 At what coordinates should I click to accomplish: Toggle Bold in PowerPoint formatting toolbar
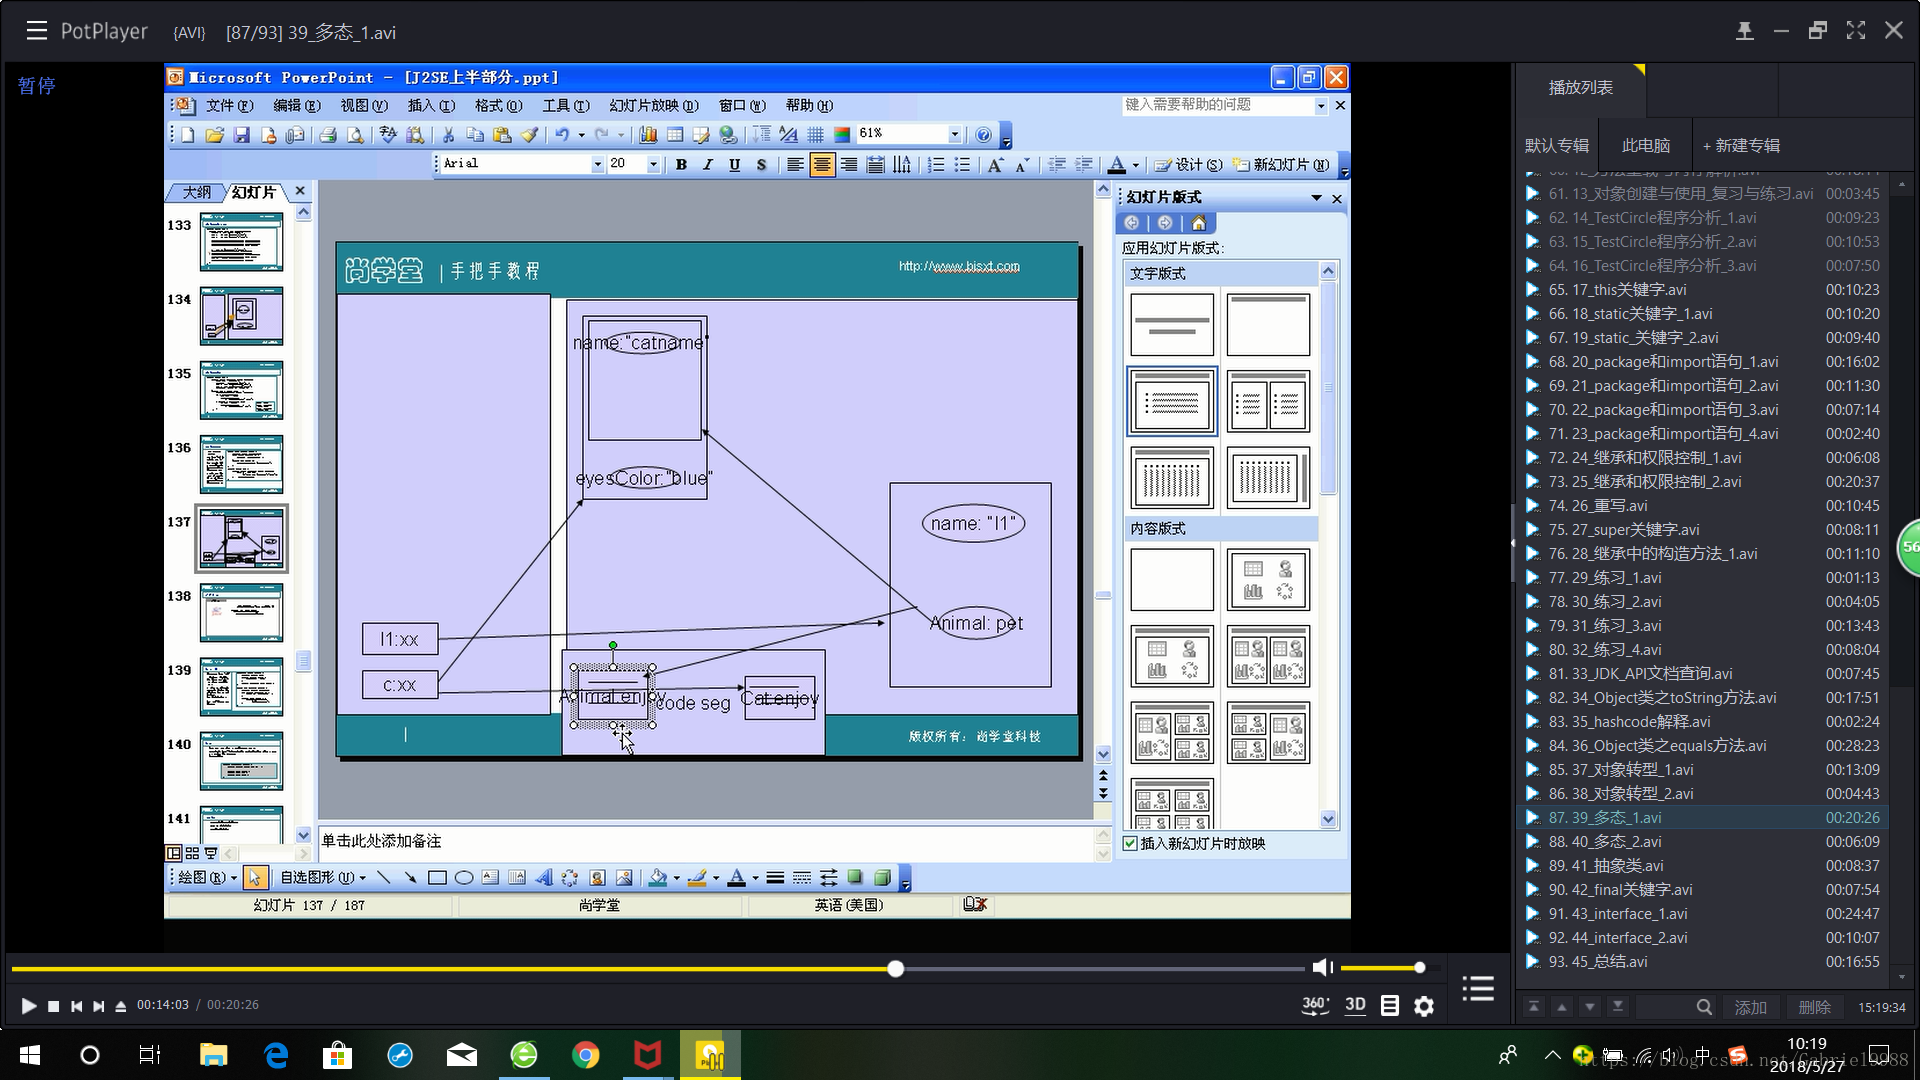pos(681,164)
